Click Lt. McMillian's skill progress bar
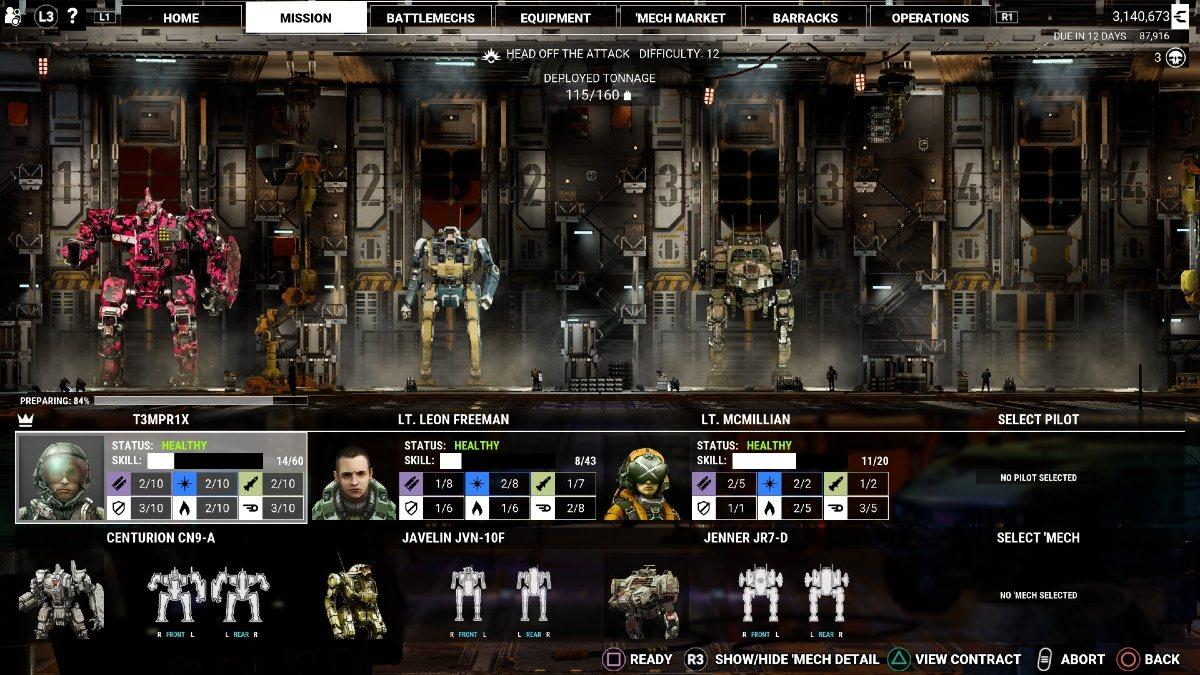 click(788, 461)
